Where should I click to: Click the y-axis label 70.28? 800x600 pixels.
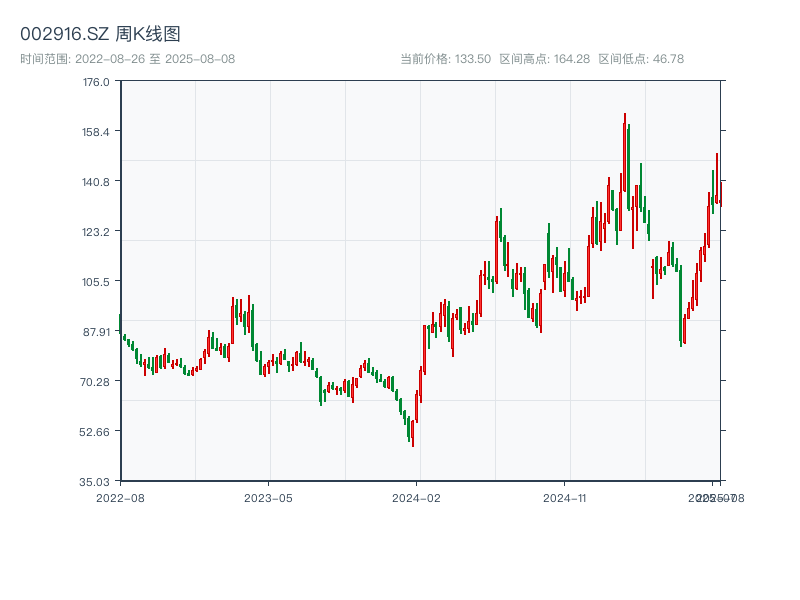tap(95, 382)
